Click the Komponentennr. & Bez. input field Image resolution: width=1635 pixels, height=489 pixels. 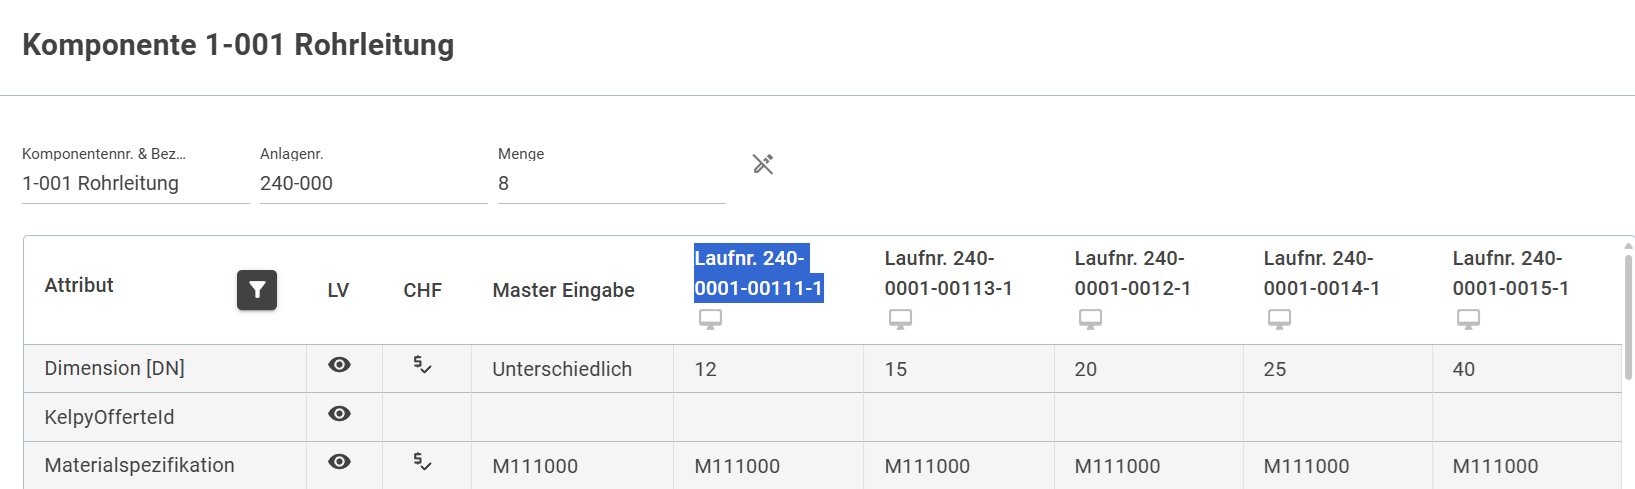pyautogui.click(x=135, y=184)
